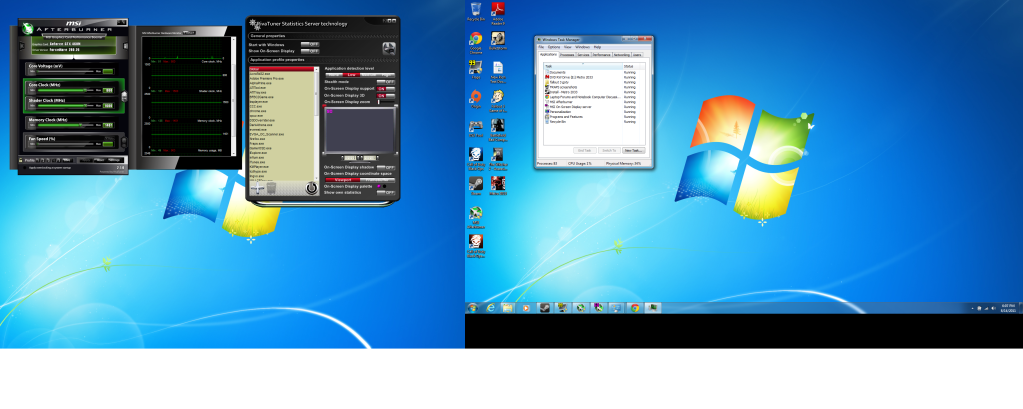This screenshot has width=1023, height=409.
Task: Open the File menu in Task Manager
Action: pos(541,47)
